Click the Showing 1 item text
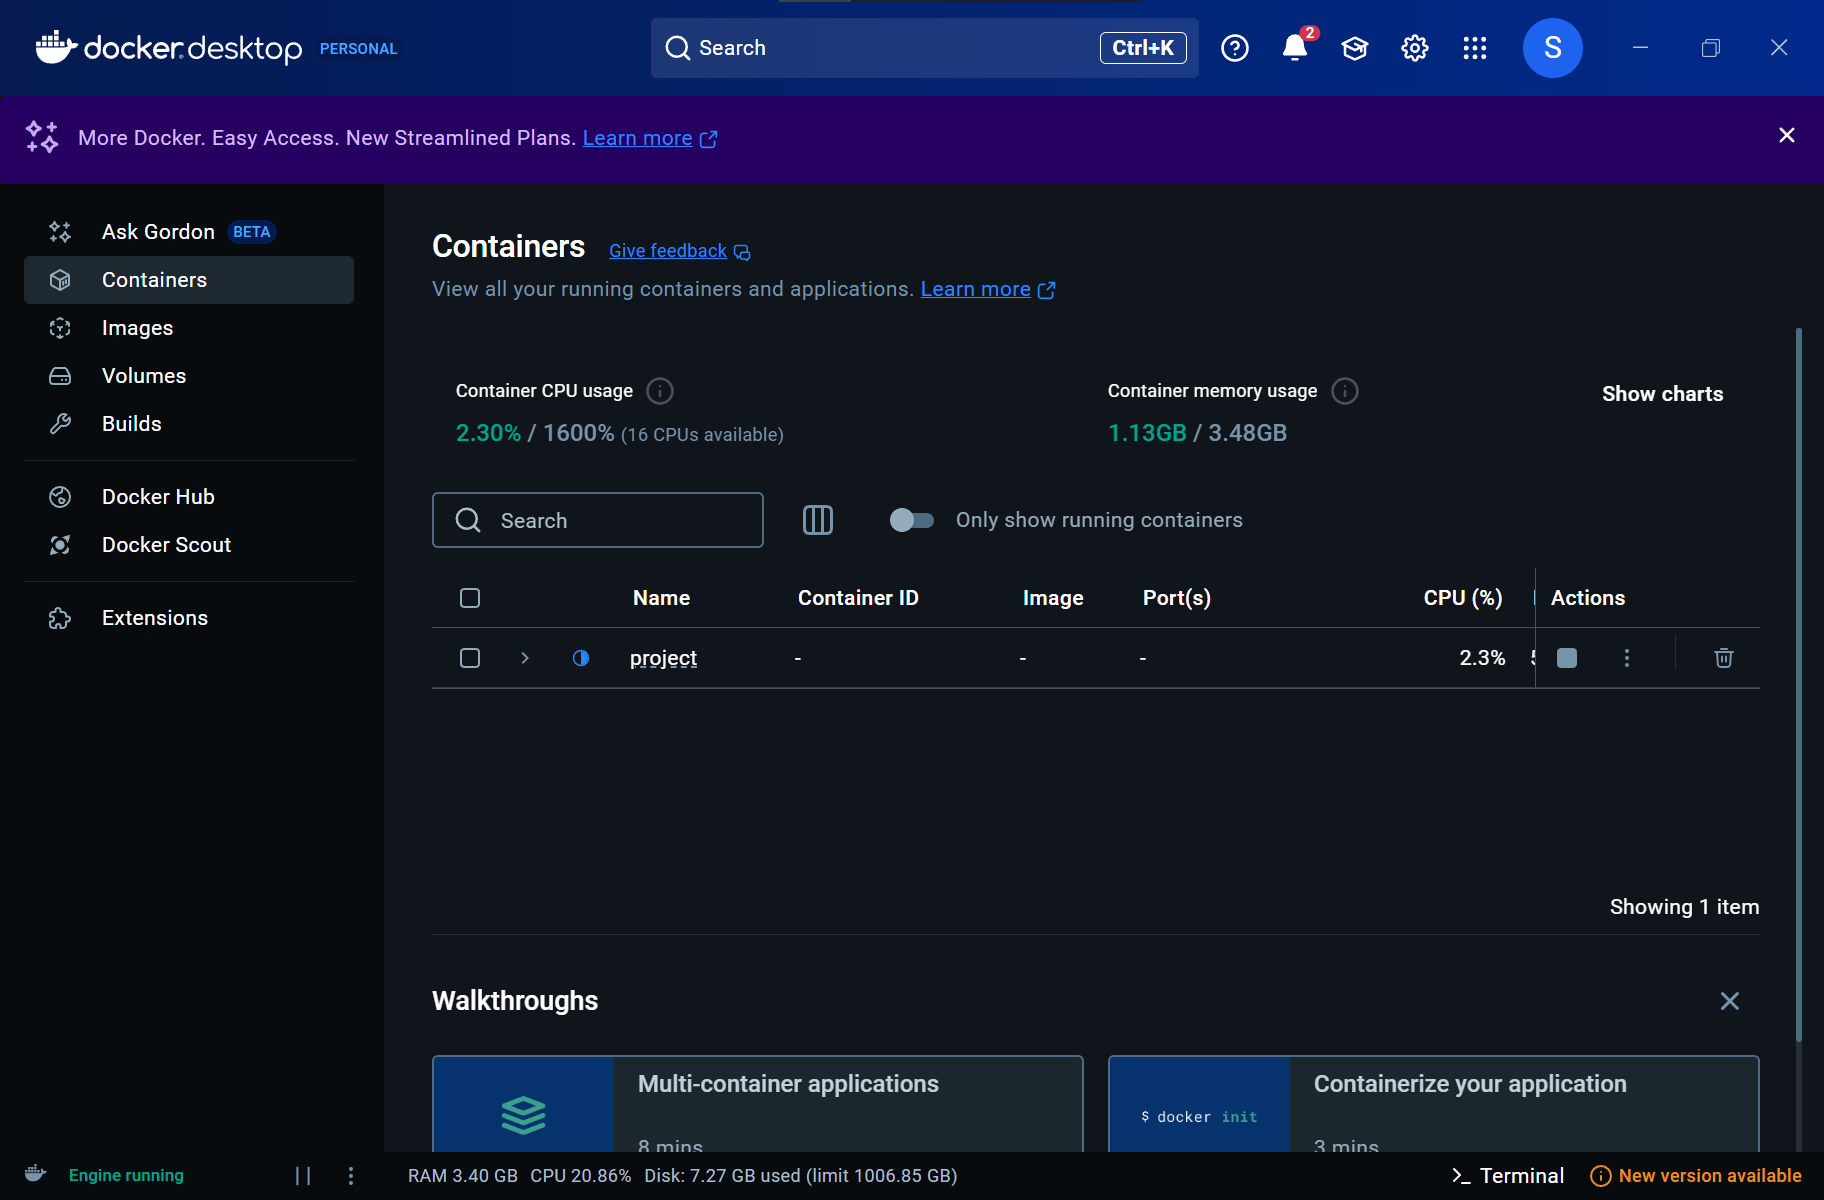The width and height of the screenshot is (1824, 1200). [x=1684, y=907]
